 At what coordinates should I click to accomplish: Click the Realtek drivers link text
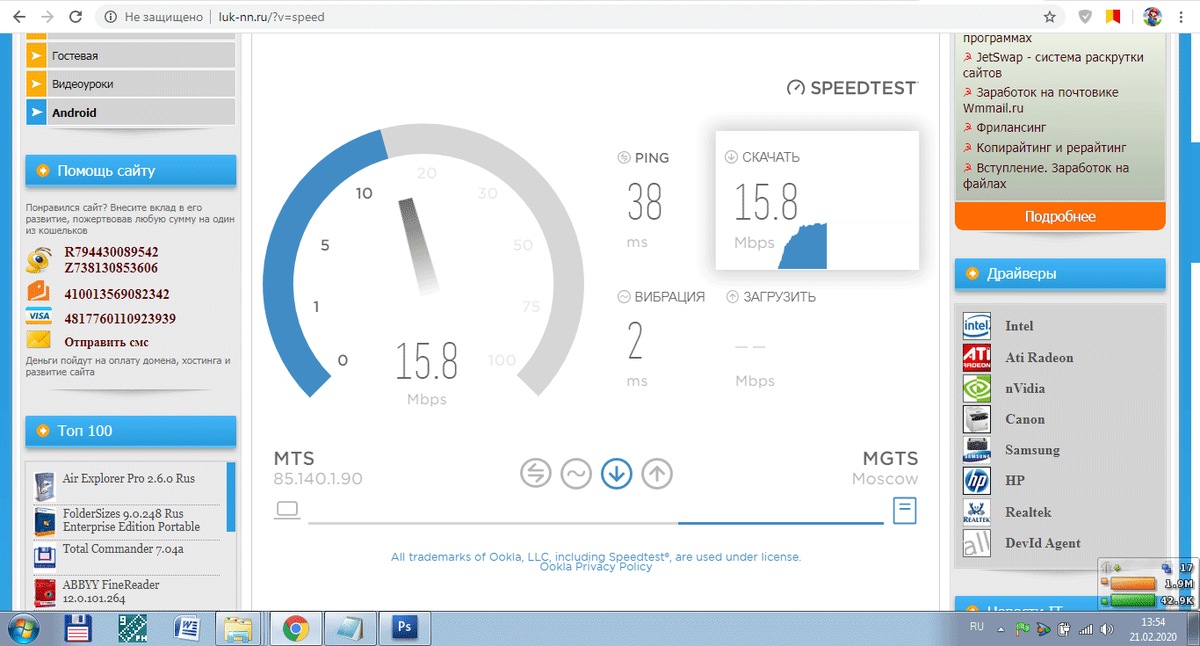point(1028,512)
